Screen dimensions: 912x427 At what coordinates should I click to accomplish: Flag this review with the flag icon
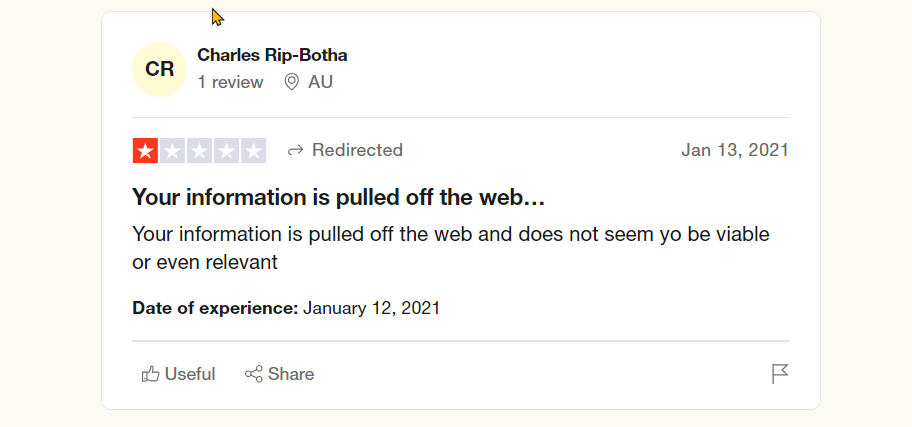click(x=780, y=374)
